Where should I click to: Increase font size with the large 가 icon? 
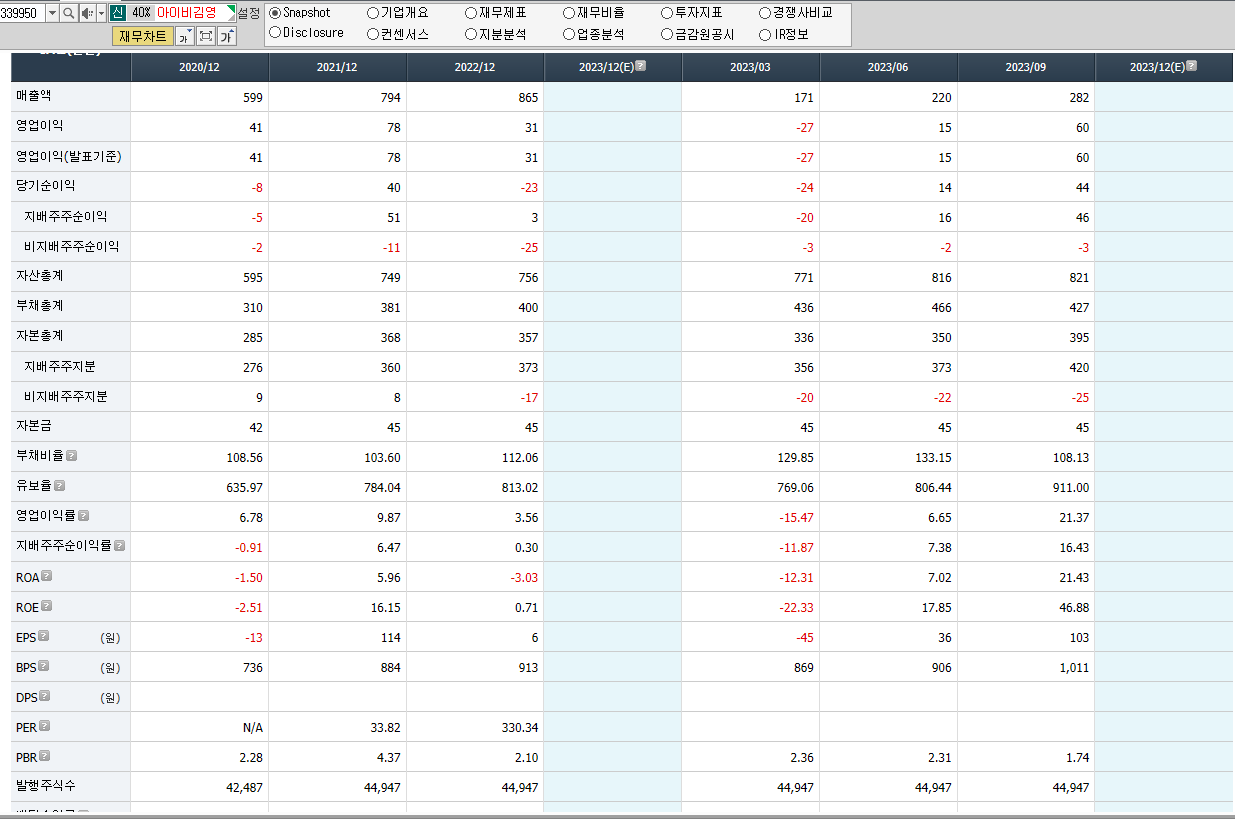[227, 37]
